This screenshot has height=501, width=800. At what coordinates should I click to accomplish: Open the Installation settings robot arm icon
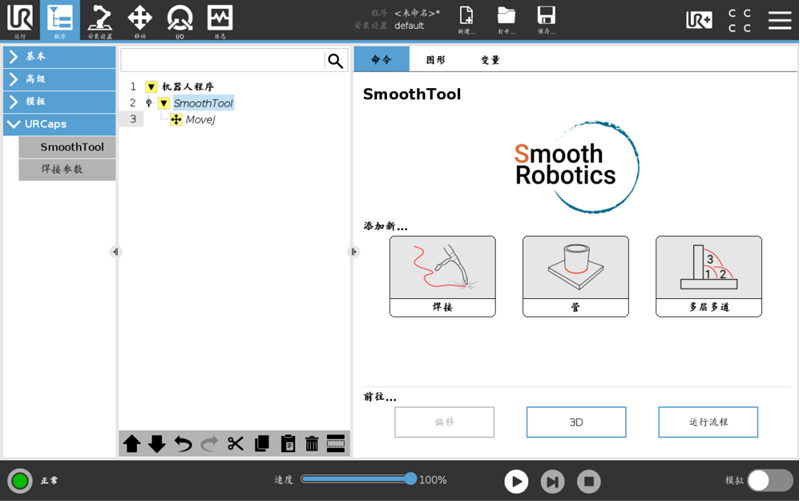point(99,20)
